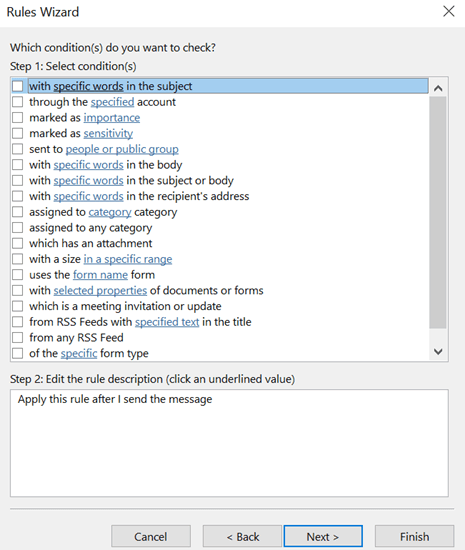Go to previous step with < Back
Viewport: 465px width, 550px height.
click(242, 536)
